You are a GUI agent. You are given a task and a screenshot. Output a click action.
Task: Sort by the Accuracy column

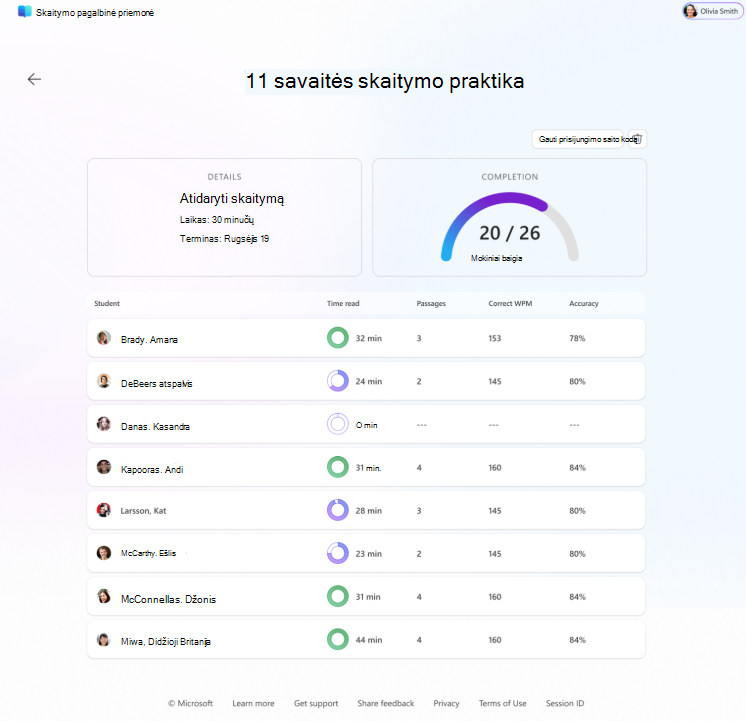click(x=584, y=303)
